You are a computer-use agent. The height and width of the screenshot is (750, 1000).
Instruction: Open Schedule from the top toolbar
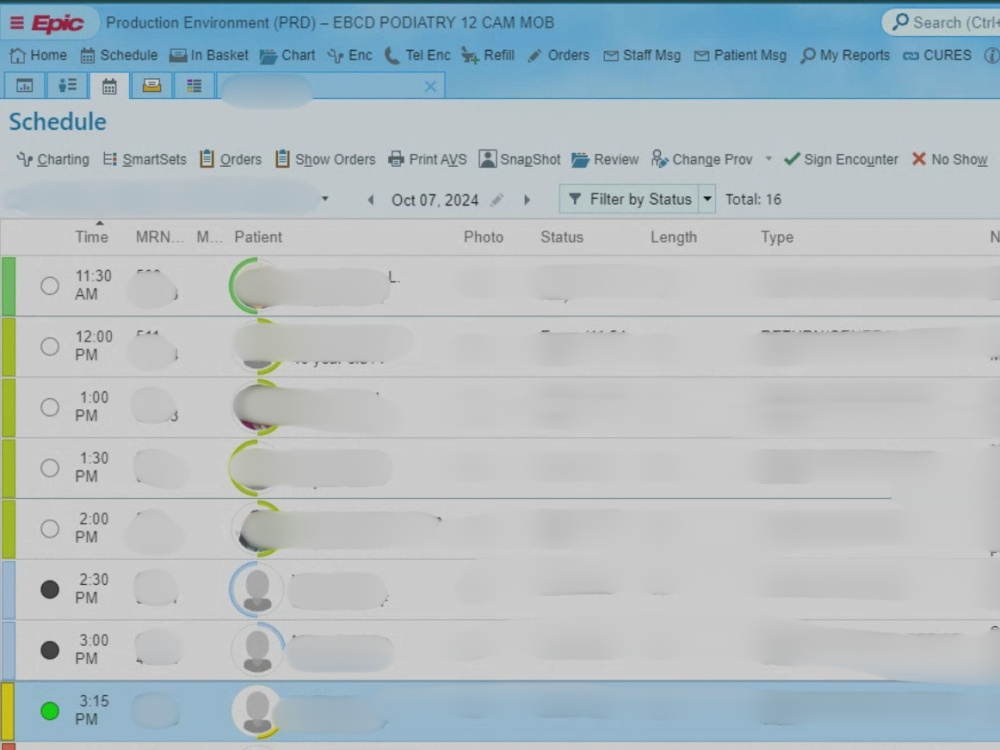tap(119, 55)
